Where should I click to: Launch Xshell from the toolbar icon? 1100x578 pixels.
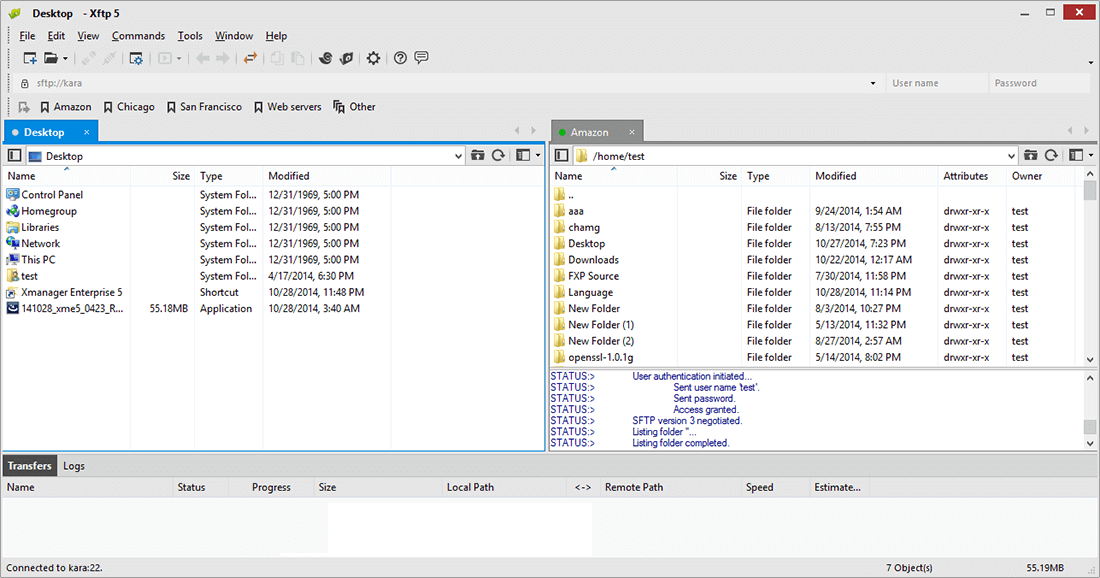click(x=325, y=59)
